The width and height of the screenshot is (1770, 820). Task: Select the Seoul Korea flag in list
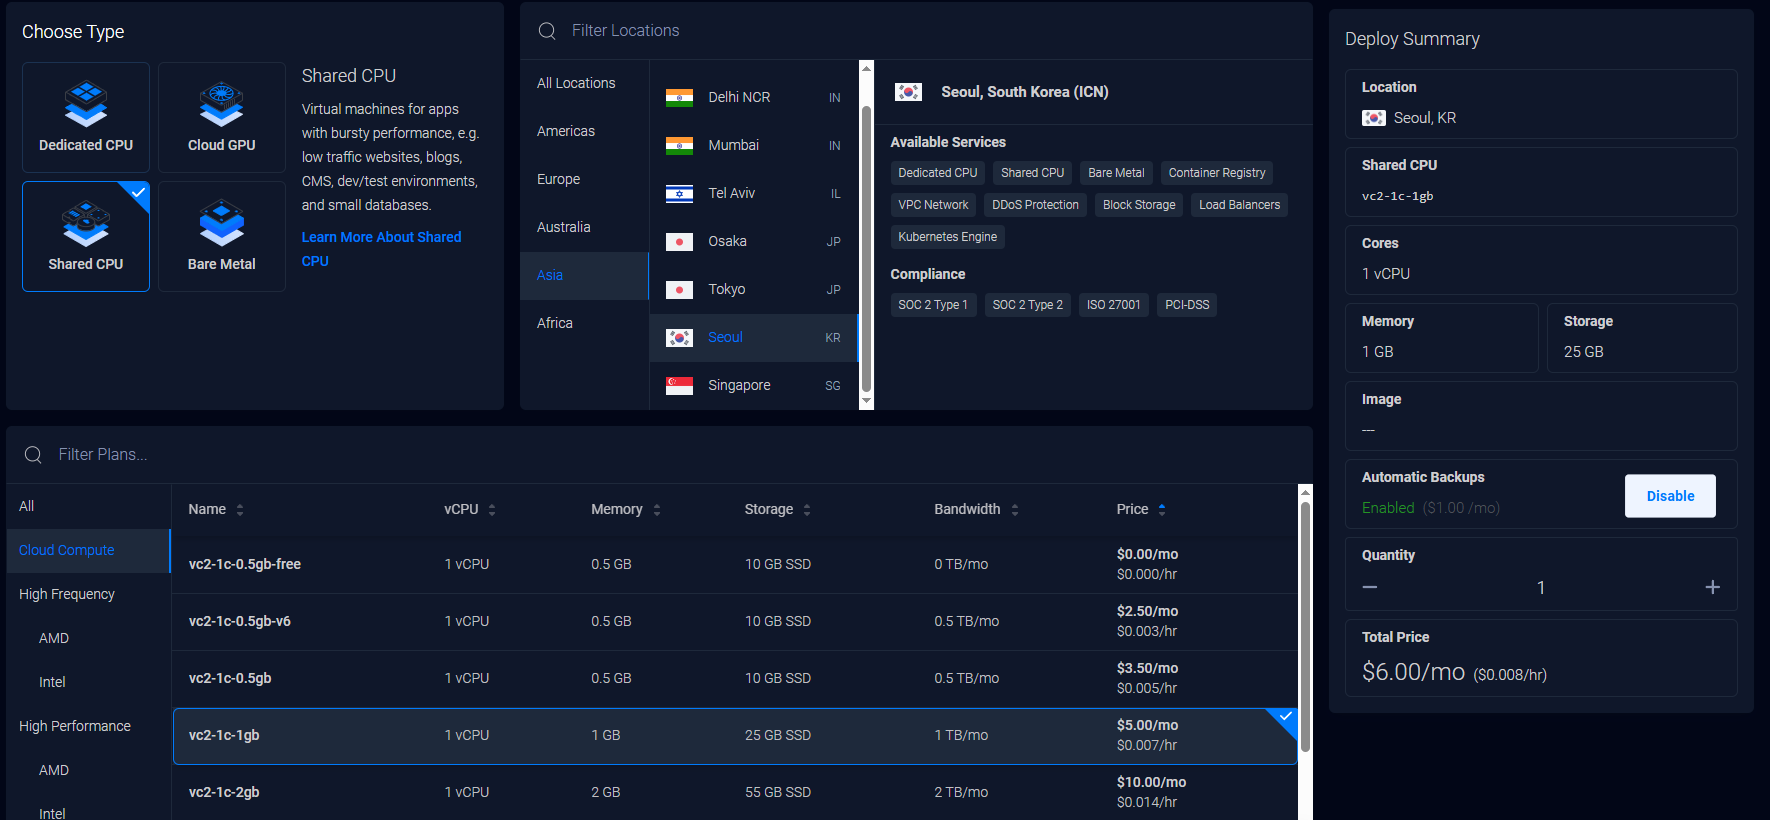(679, 337)
